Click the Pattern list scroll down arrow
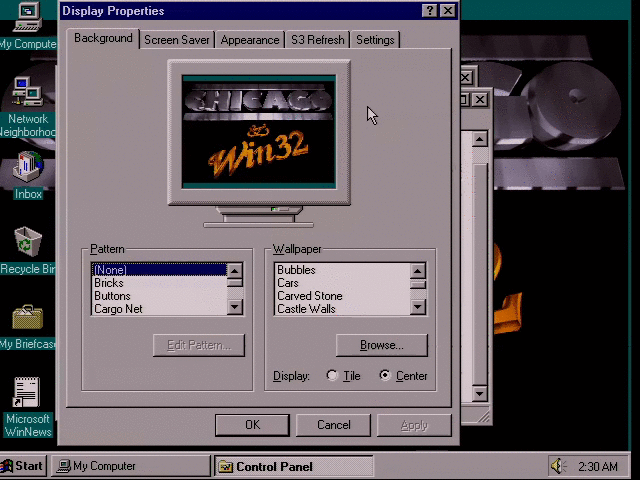 (235, 307)
